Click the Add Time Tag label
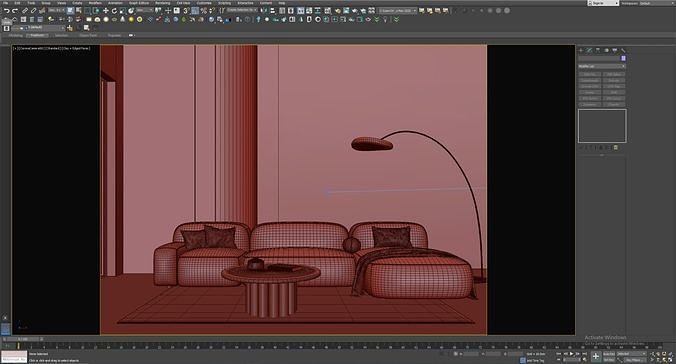676x364 pixels. [x=535, y=361]
